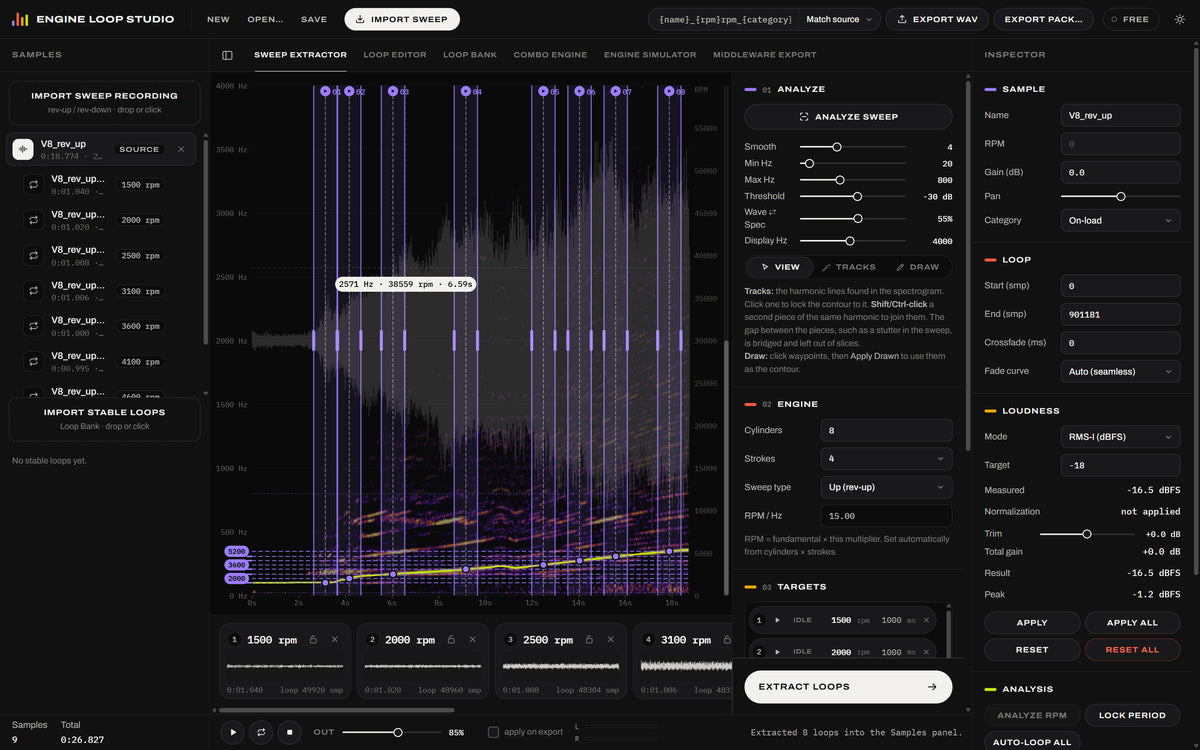1200x750 pixels.
Task: Click the Pan slider in Inspector
Action: (x=1120, y=196)
